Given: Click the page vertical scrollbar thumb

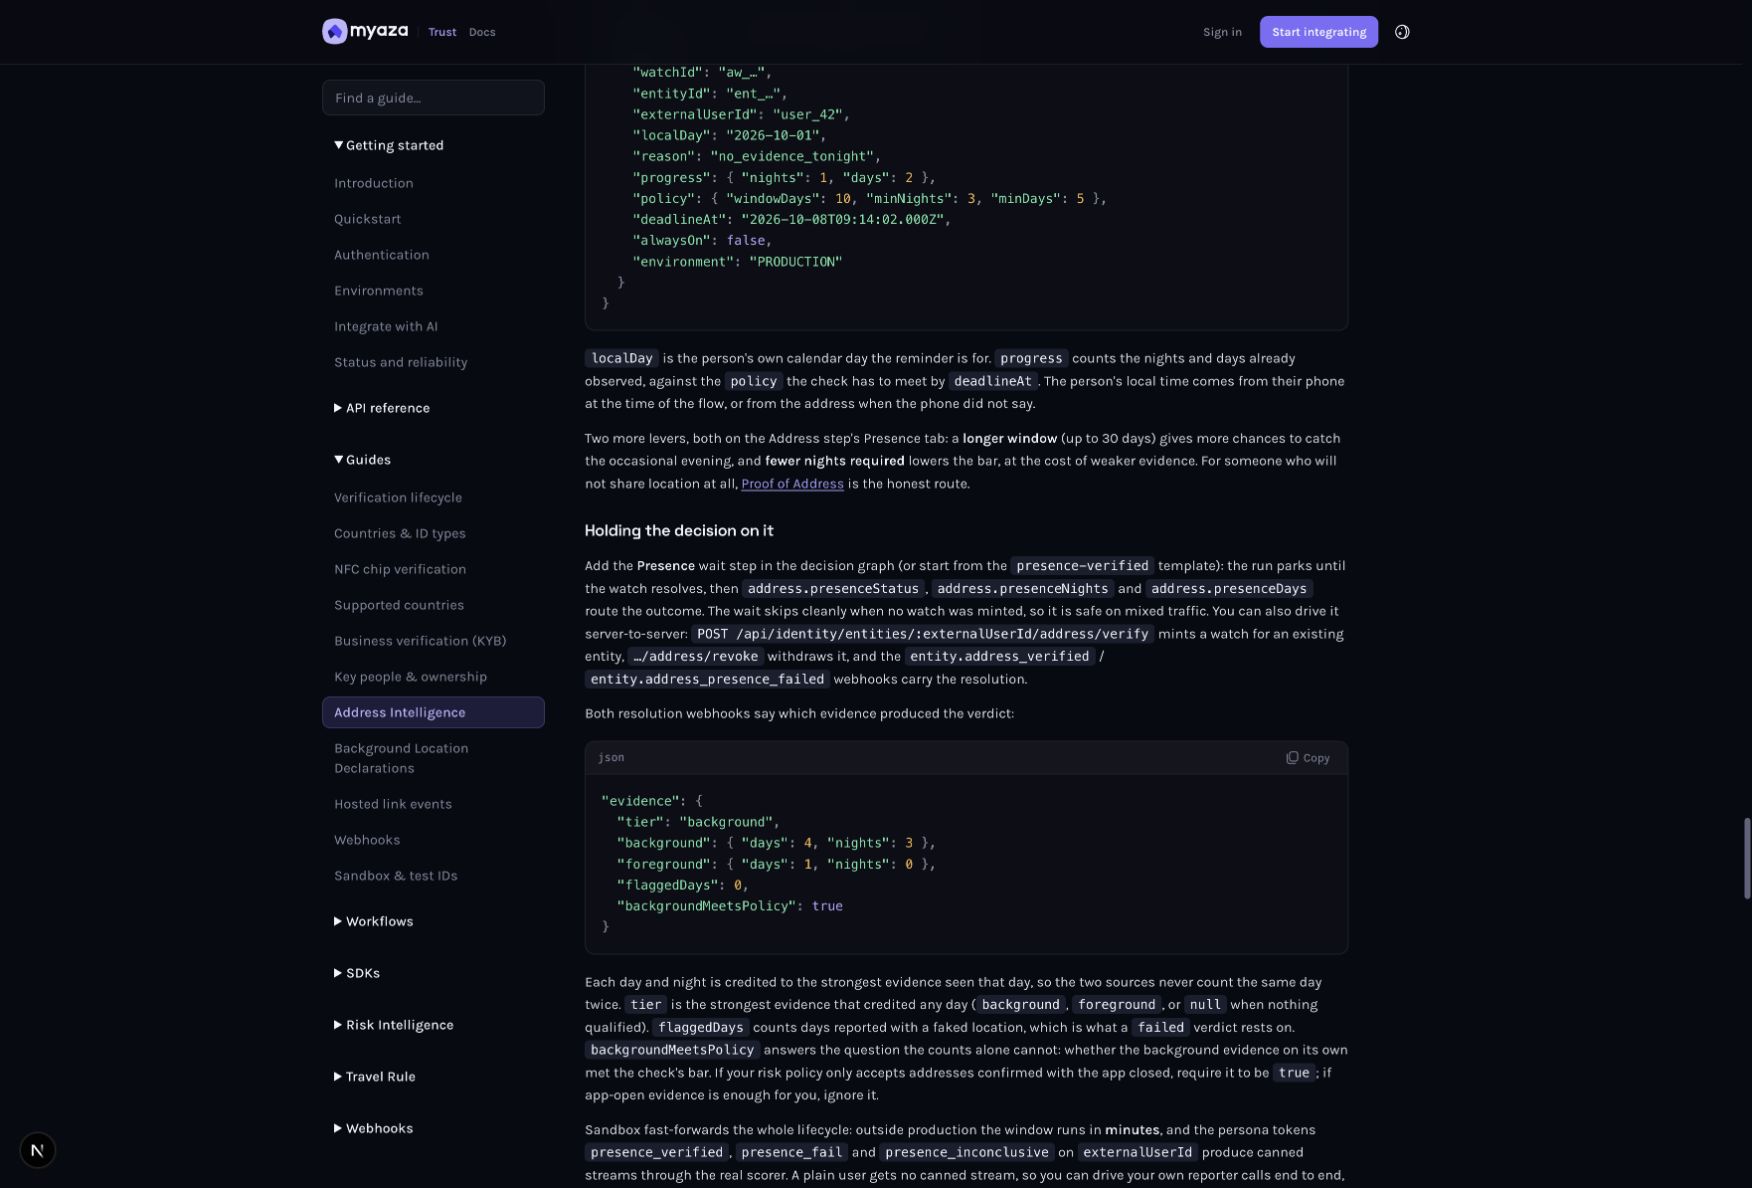Looking at the screenshot, I should click(1747, 858).
